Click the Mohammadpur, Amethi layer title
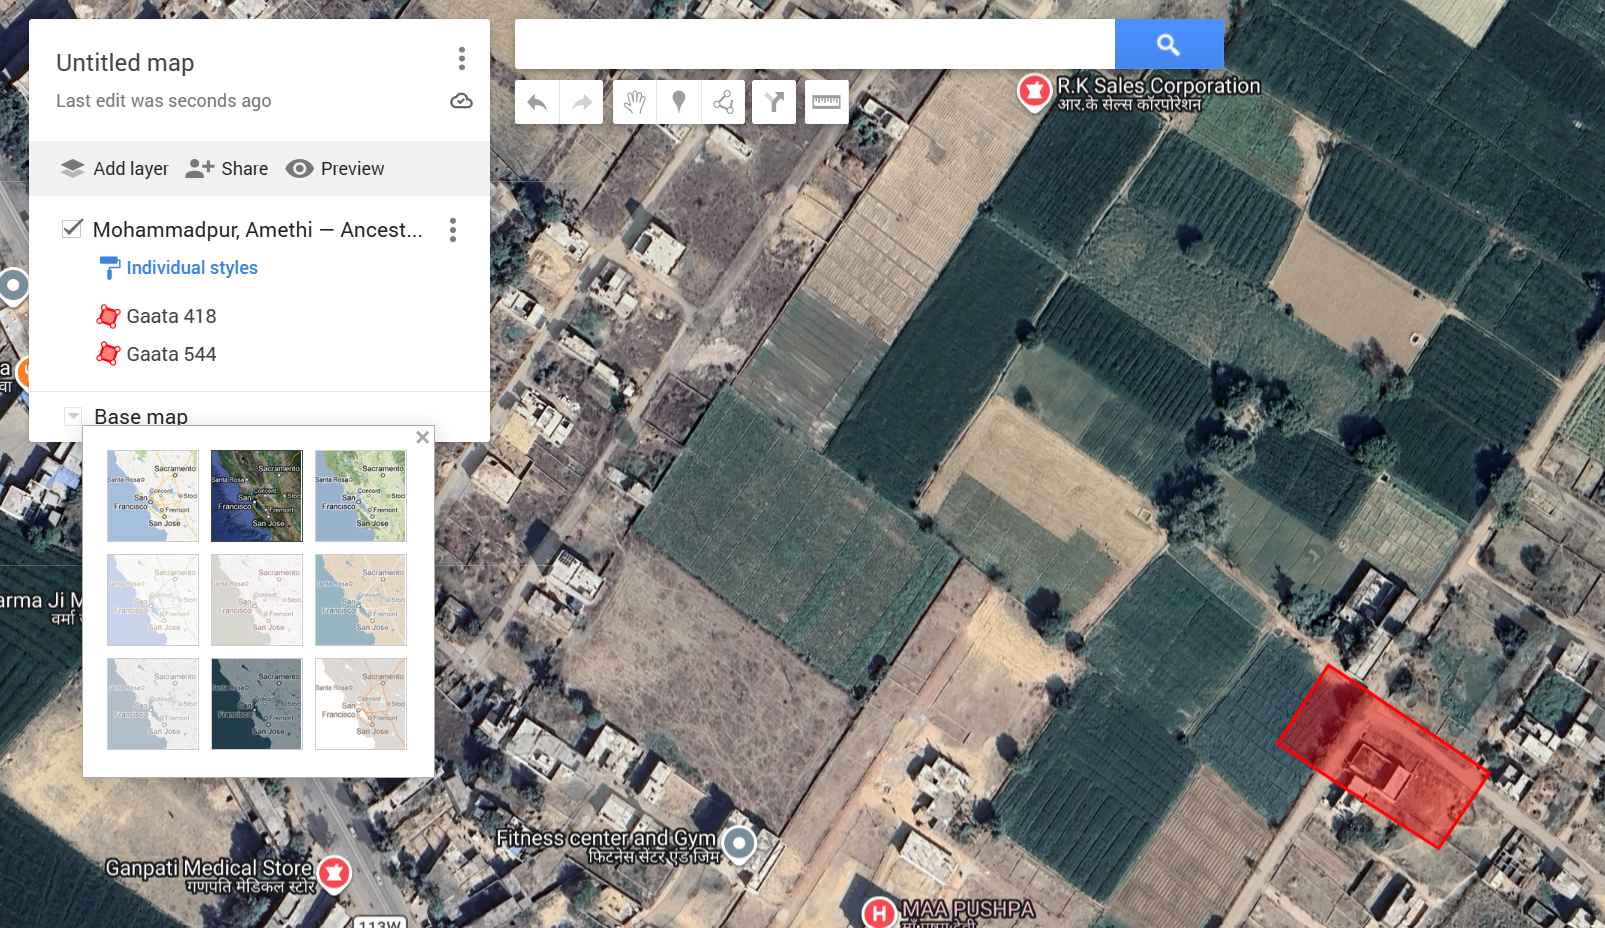The image size is (1605, 928). [x=257, y=230]
